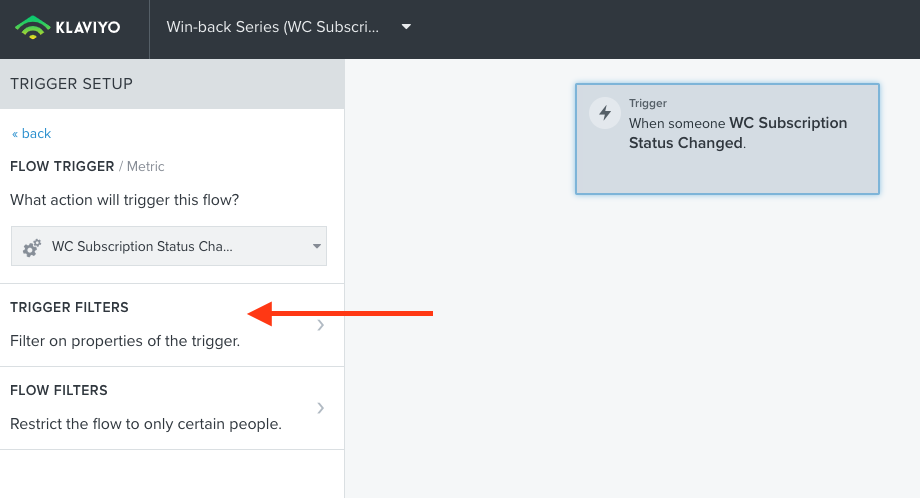Click the lightning bolt trigger icon
920x498 pixels.
pyautogui.click(x=605, y=113)
